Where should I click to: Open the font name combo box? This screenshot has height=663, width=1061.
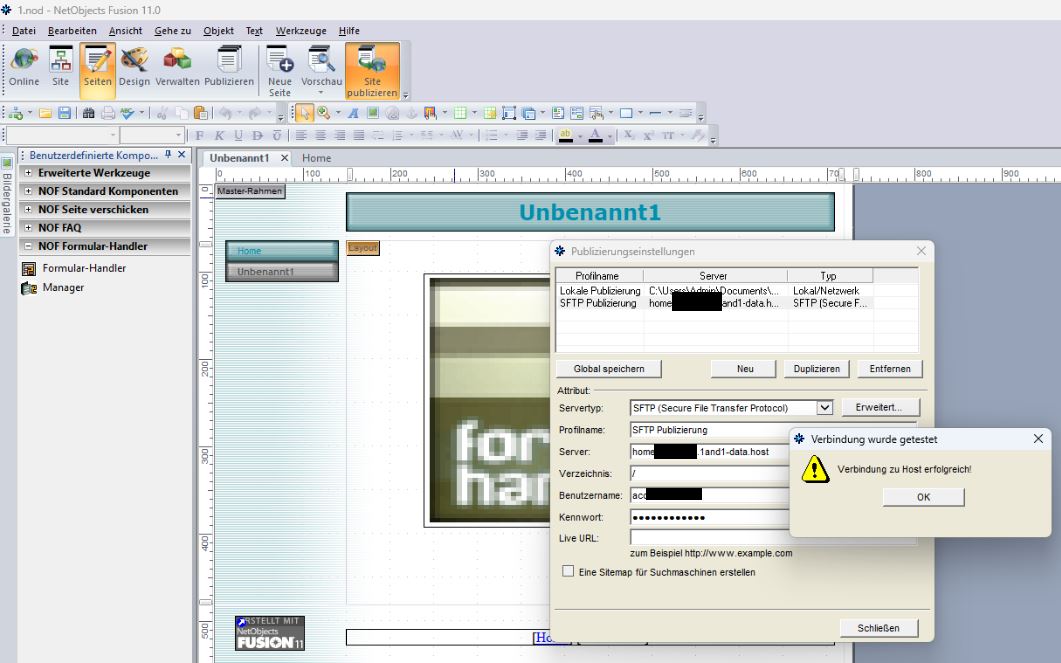click(62, 135)
